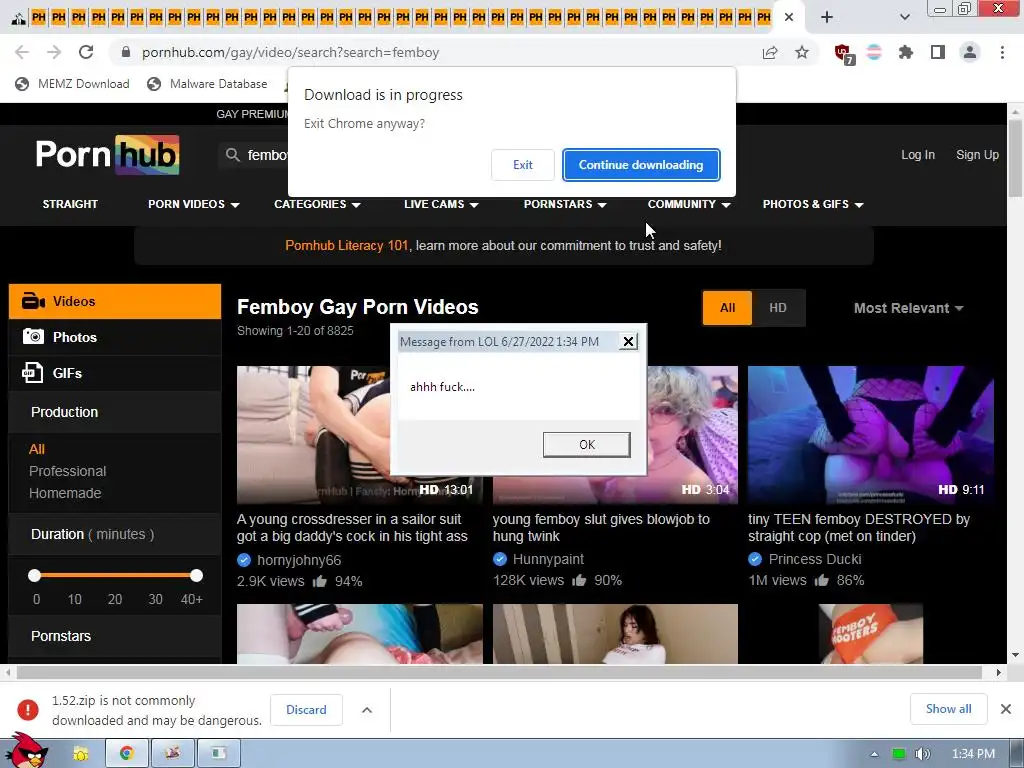Image resolution: width=1024 pixels, height=768 pixels.
Task: Open the Chrome taskbar button
Action: [126, 754]
